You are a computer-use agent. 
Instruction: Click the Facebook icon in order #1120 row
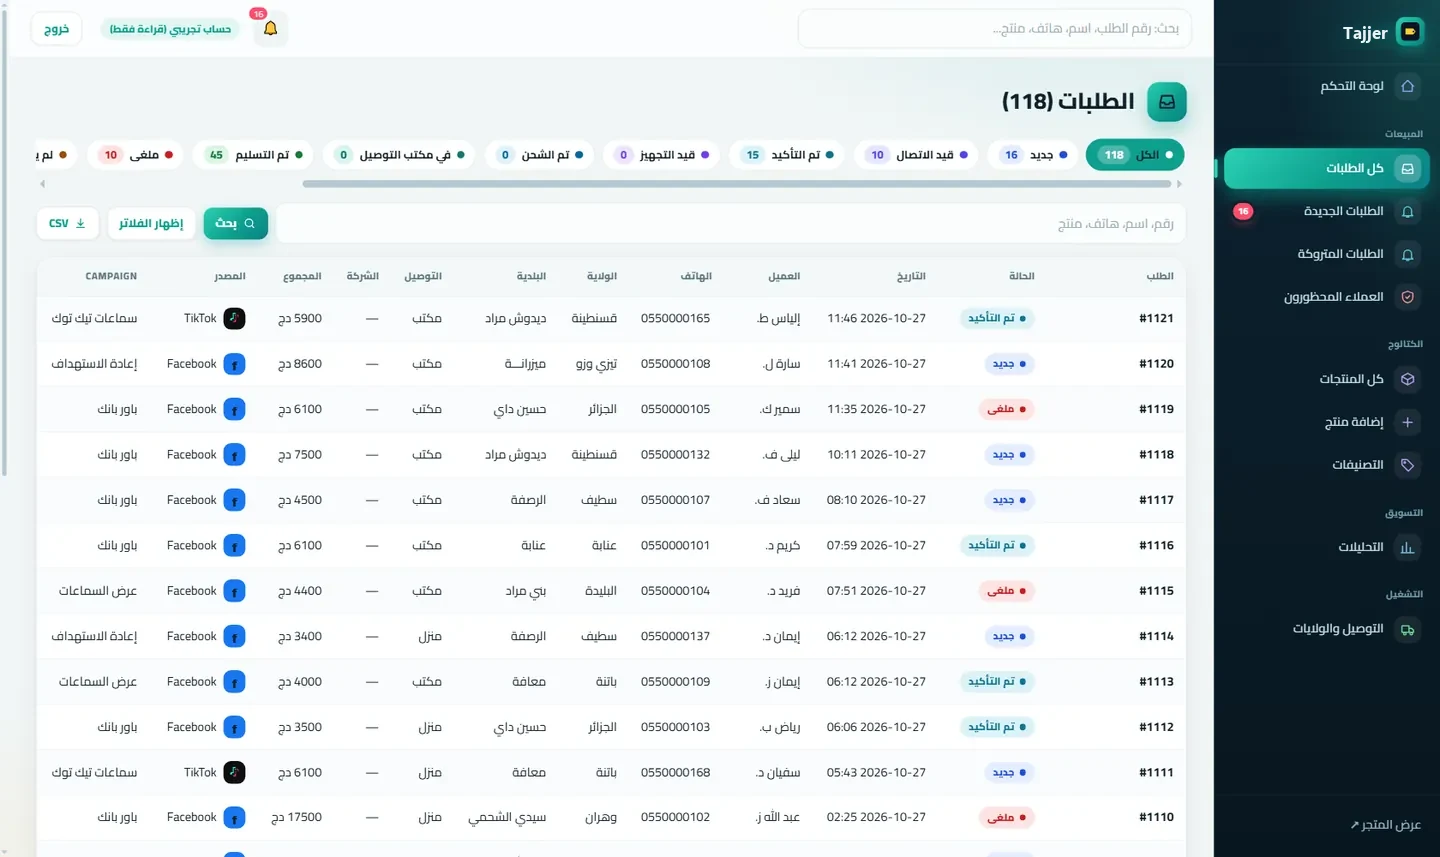(x=234, y=364)
